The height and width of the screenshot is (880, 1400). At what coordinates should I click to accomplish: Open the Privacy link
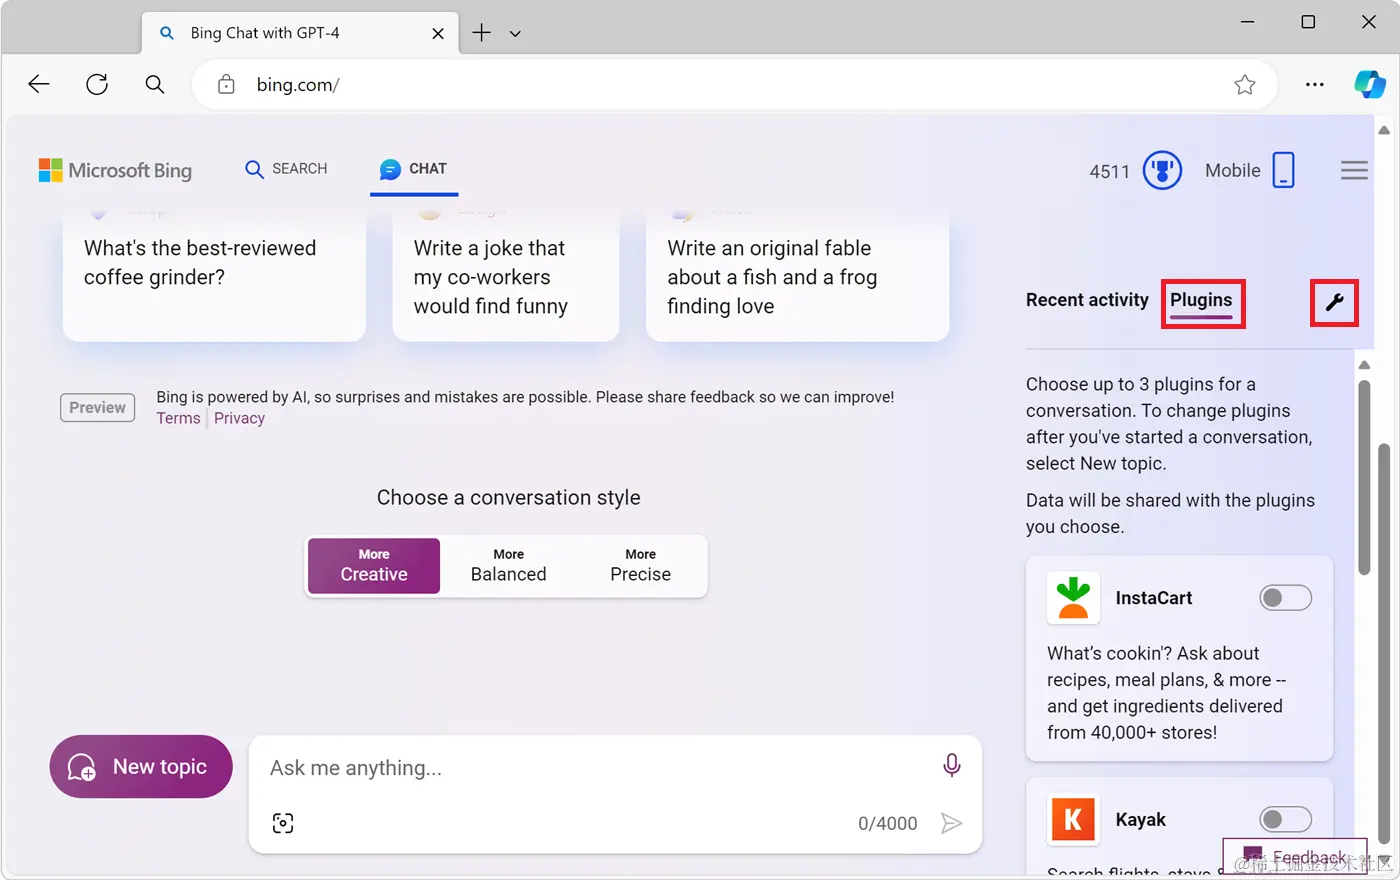coord(239,418)
